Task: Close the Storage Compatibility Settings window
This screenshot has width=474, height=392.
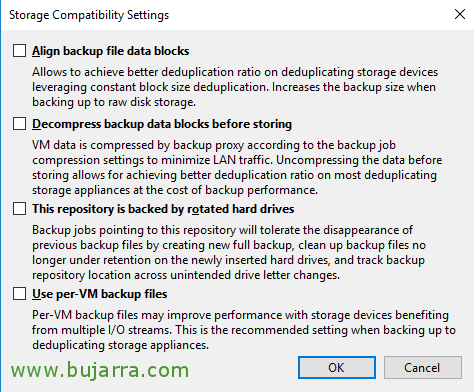Action: [x=460, y=14]
